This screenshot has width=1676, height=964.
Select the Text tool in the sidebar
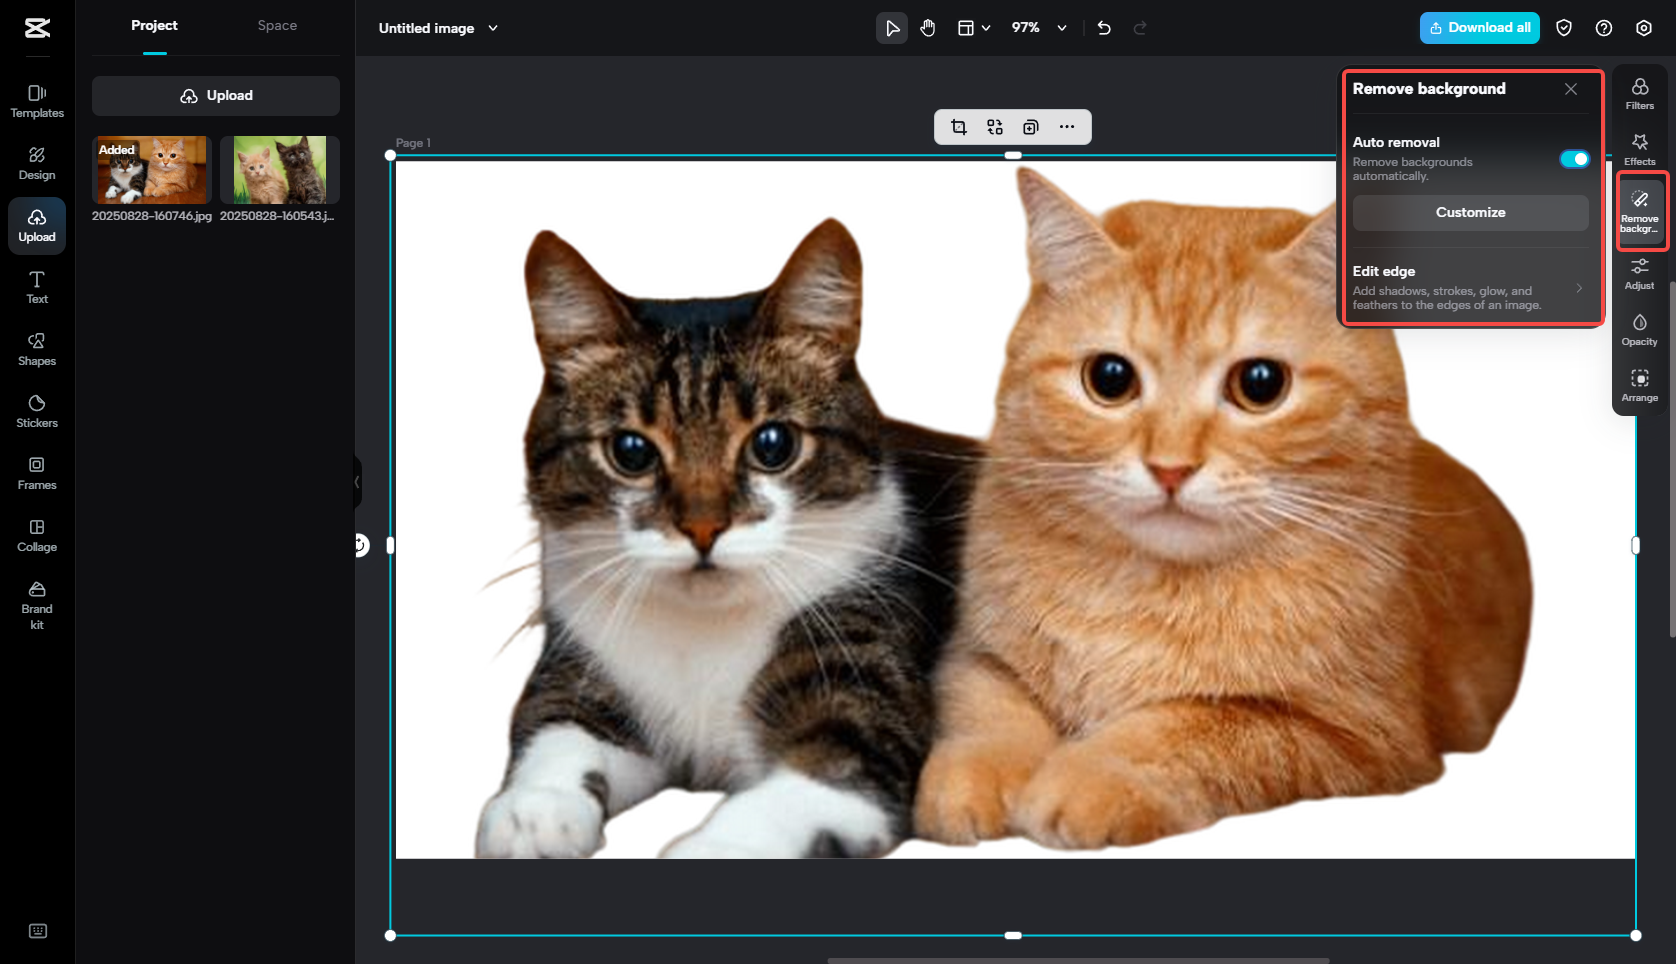[x=36, y=287]
